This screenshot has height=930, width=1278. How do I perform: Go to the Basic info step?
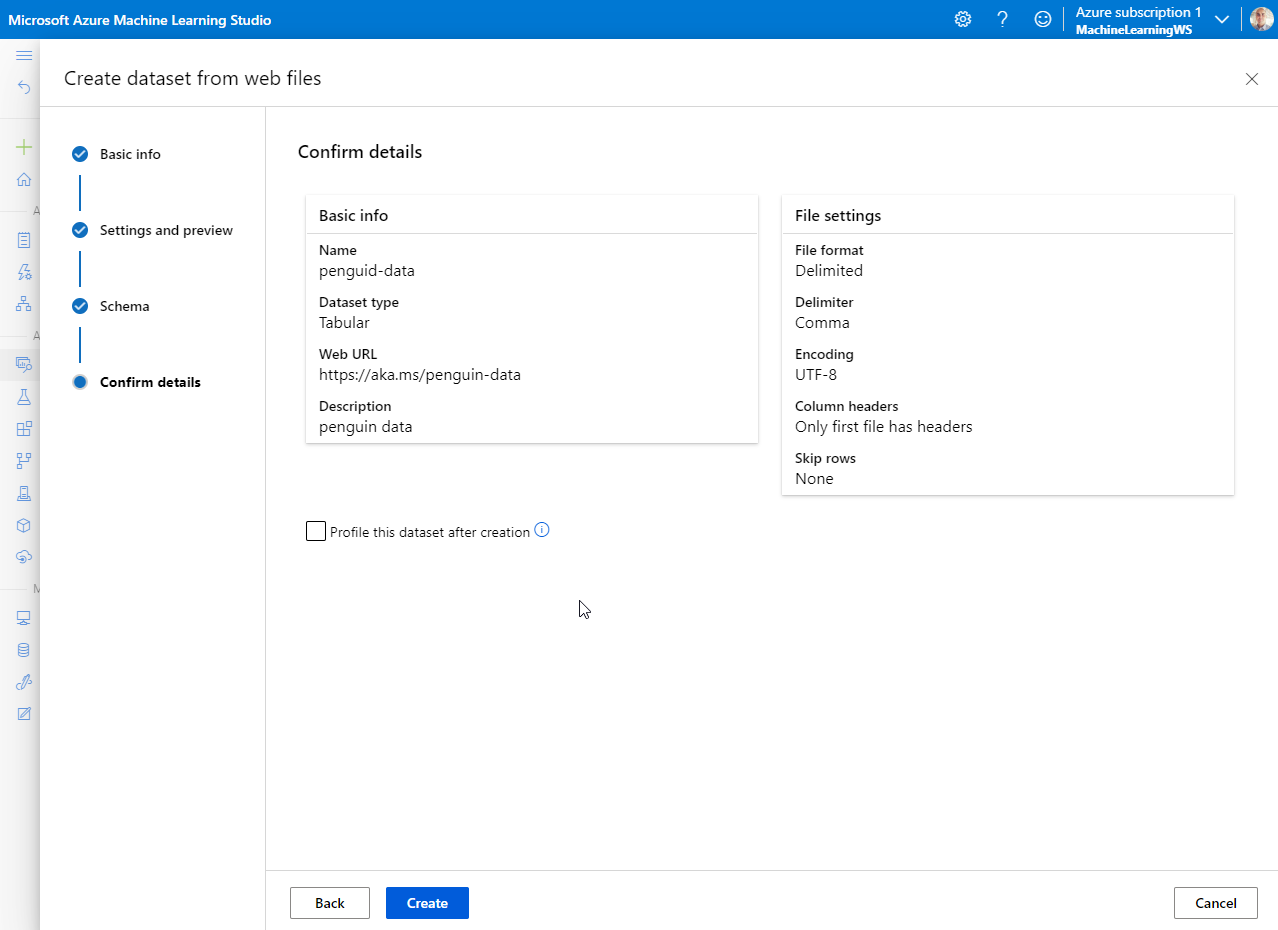tap(130, 154)
